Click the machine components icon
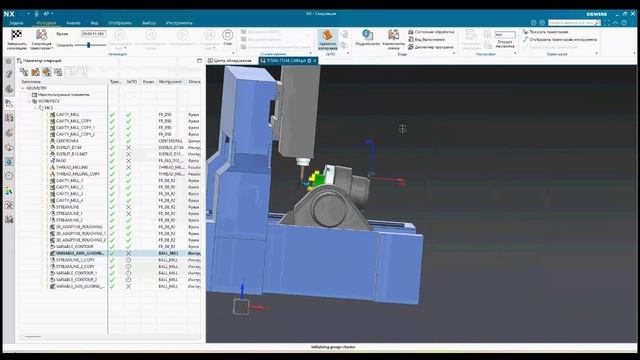The image size is (640, 360). pyautogui.click(x=393, y=35)
